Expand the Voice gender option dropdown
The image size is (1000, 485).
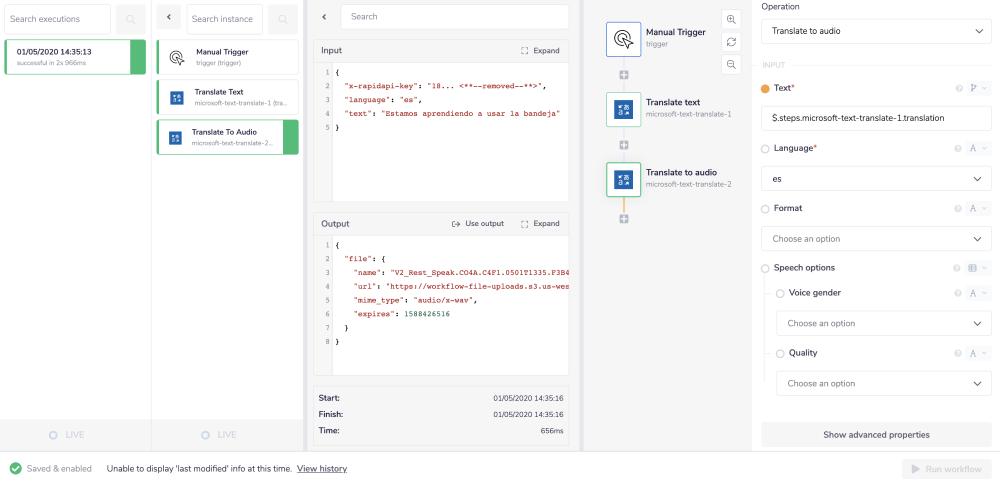click(883, 323)
